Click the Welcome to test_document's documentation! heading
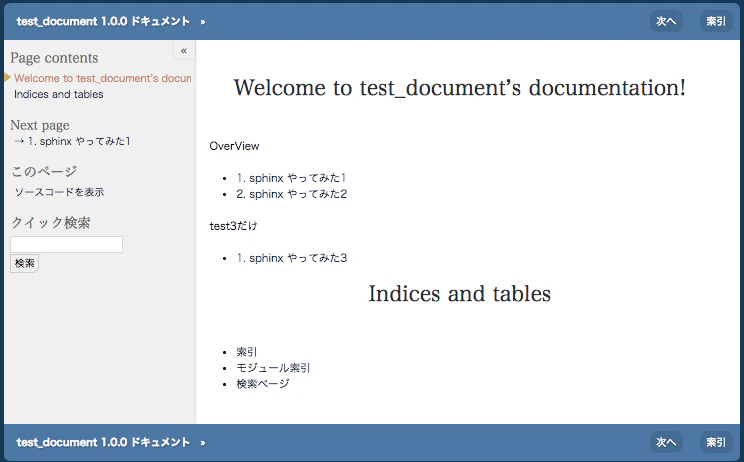The height and width of the screenshot is (462, 744). [x=459, y=88]
